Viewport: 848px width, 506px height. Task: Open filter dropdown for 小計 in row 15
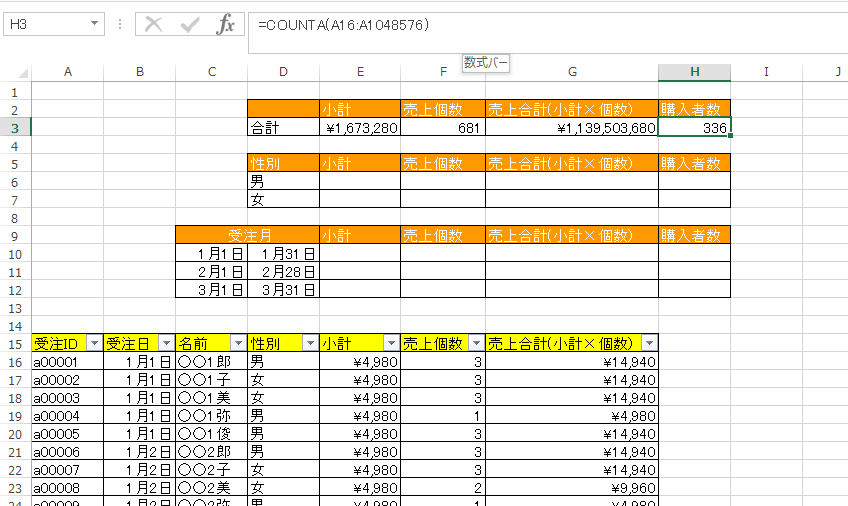tap(391, 343)
